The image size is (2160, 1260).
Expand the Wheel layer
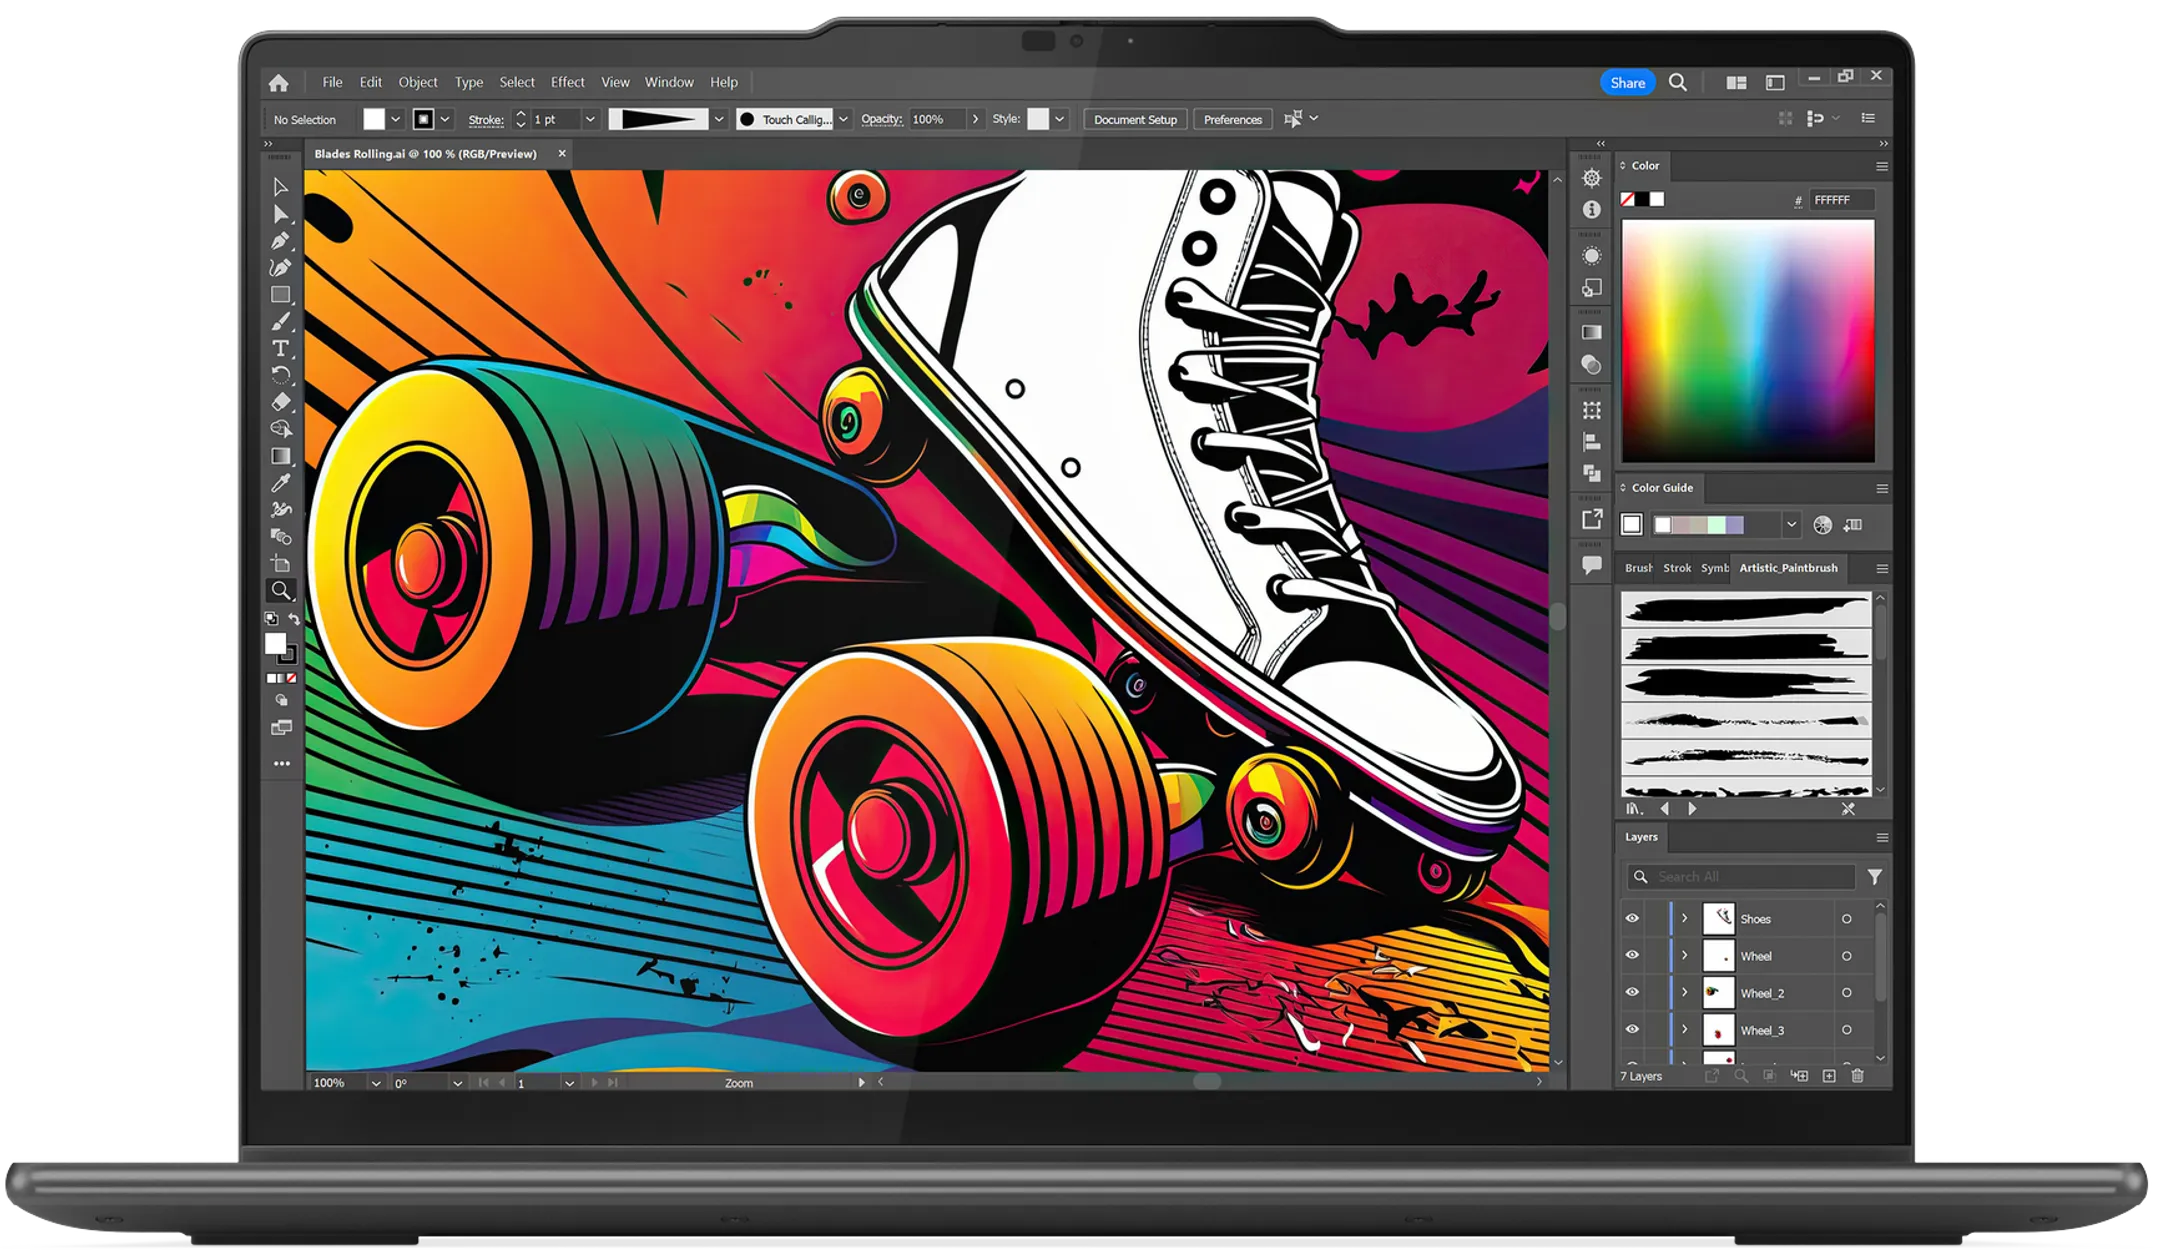(x=1685, y=956)
